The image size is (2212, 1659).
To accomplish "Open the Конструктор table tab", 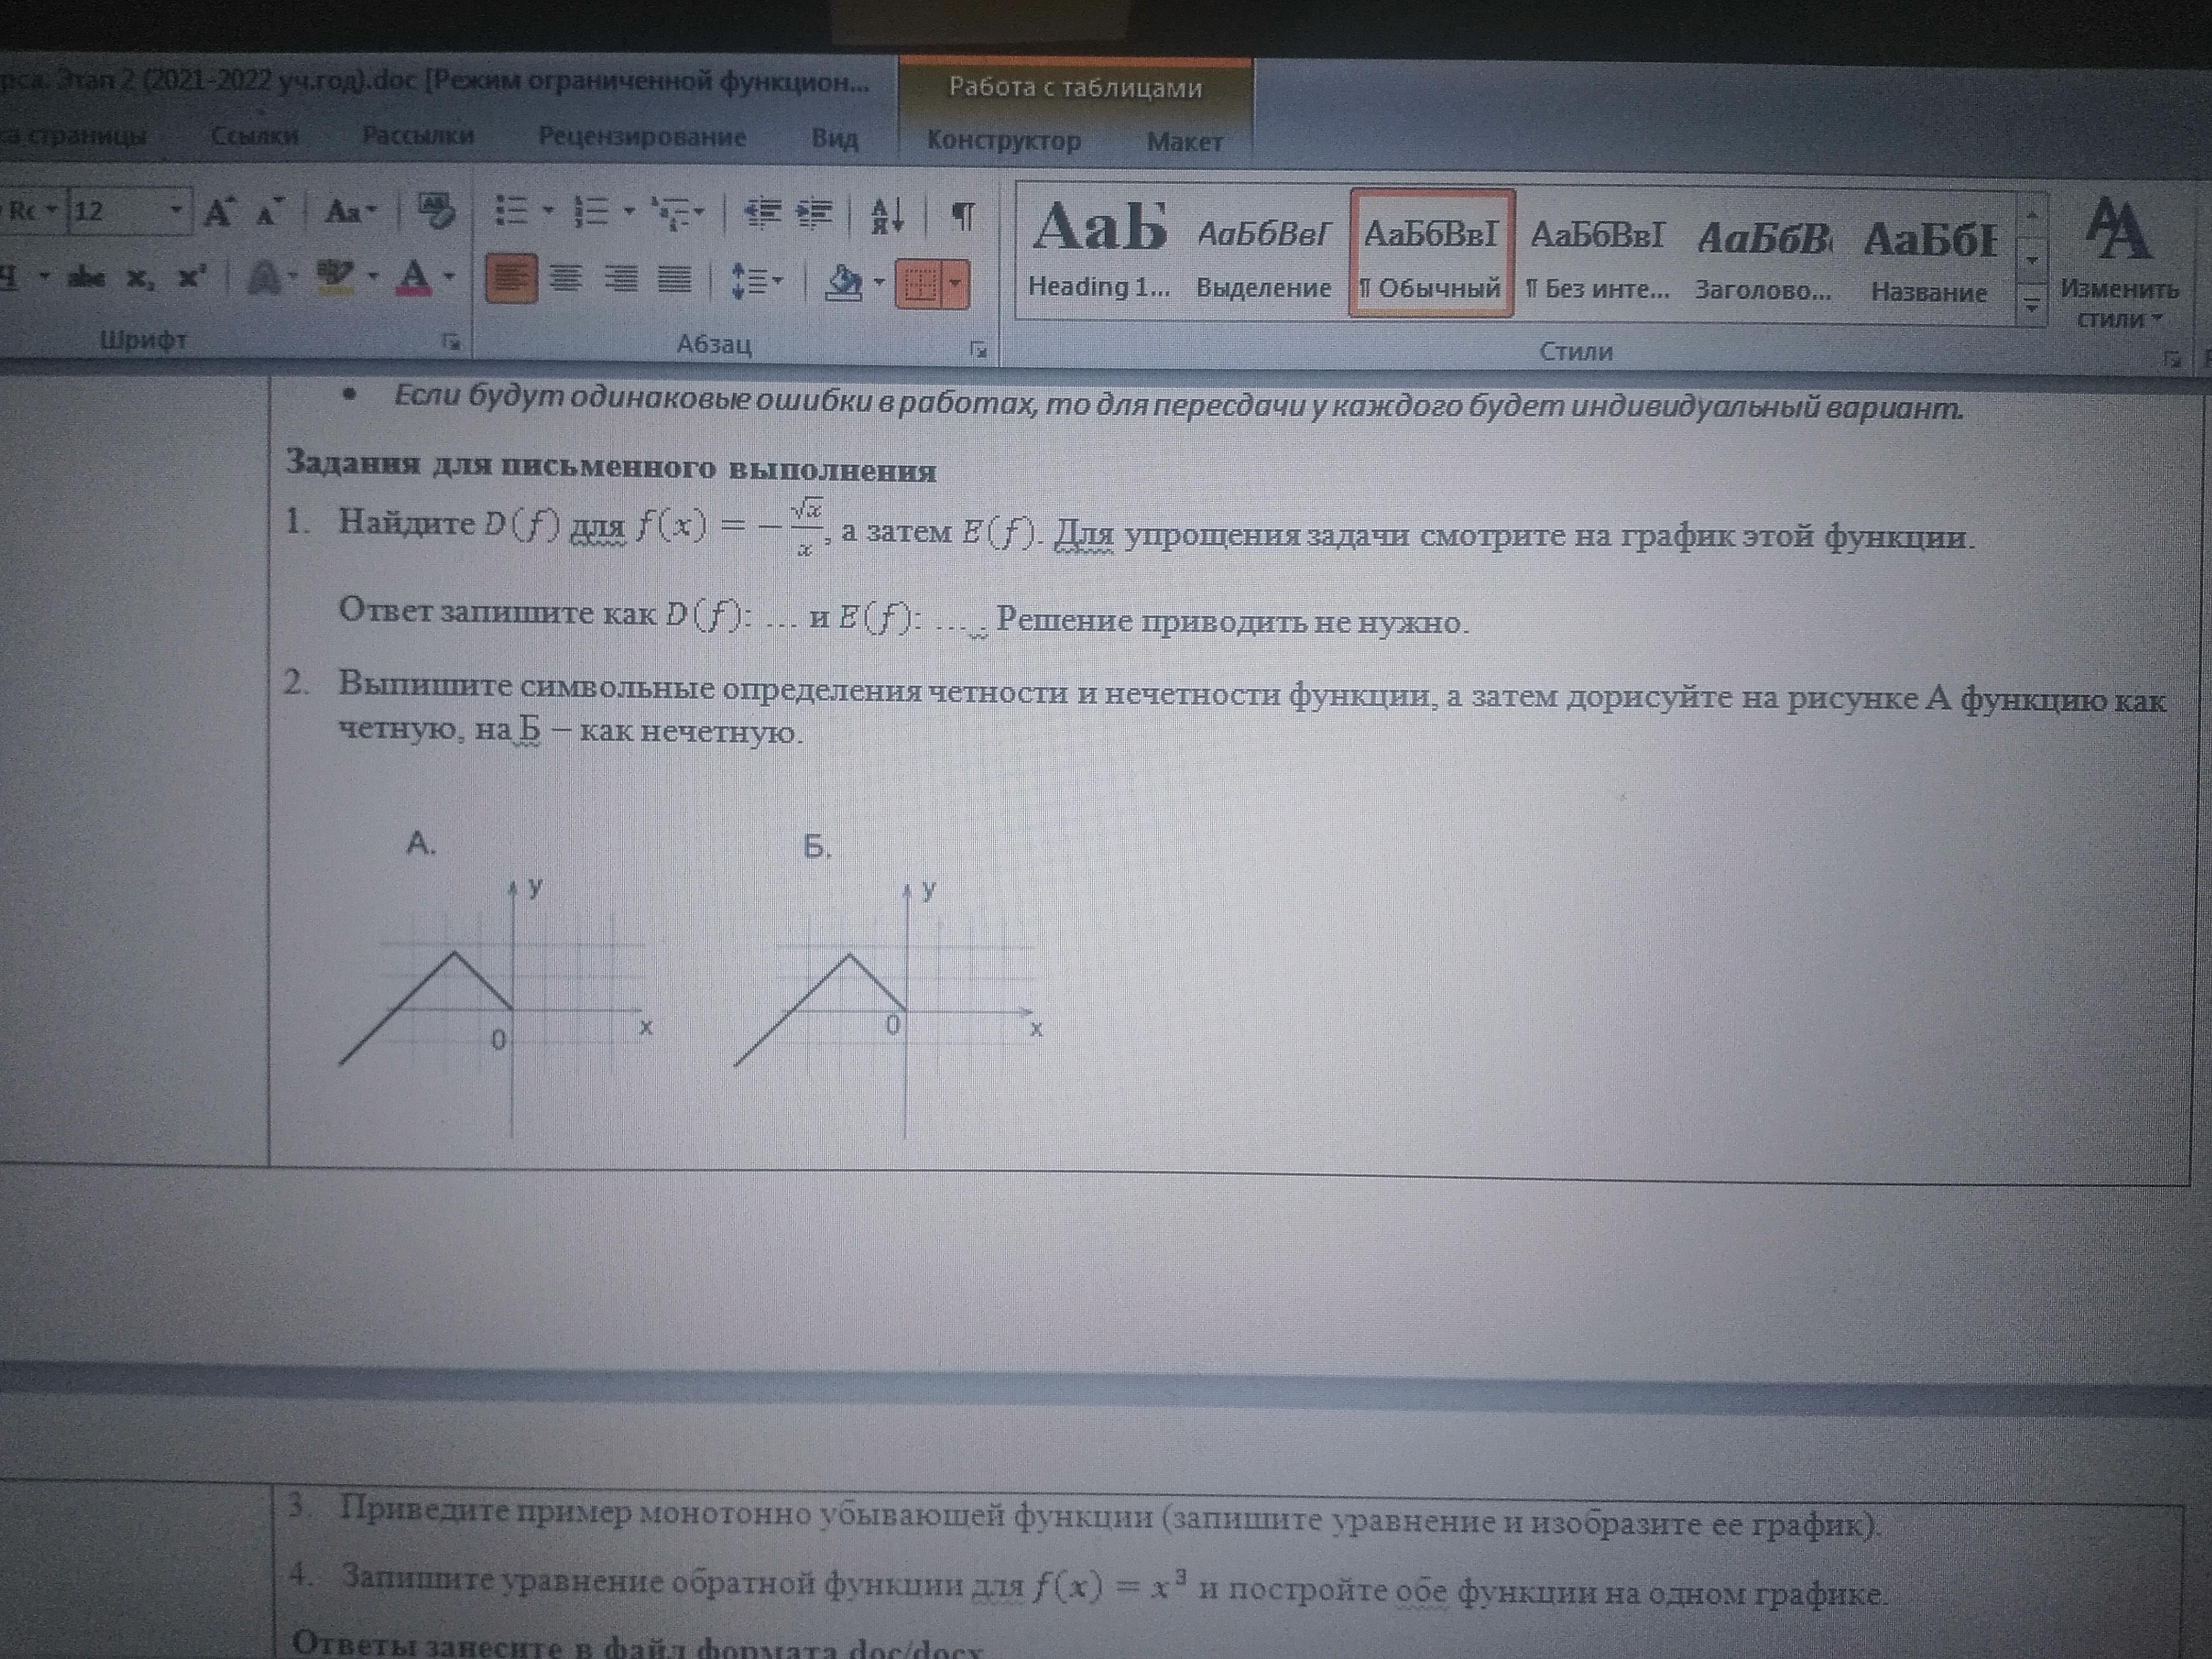I will 1003,141.
